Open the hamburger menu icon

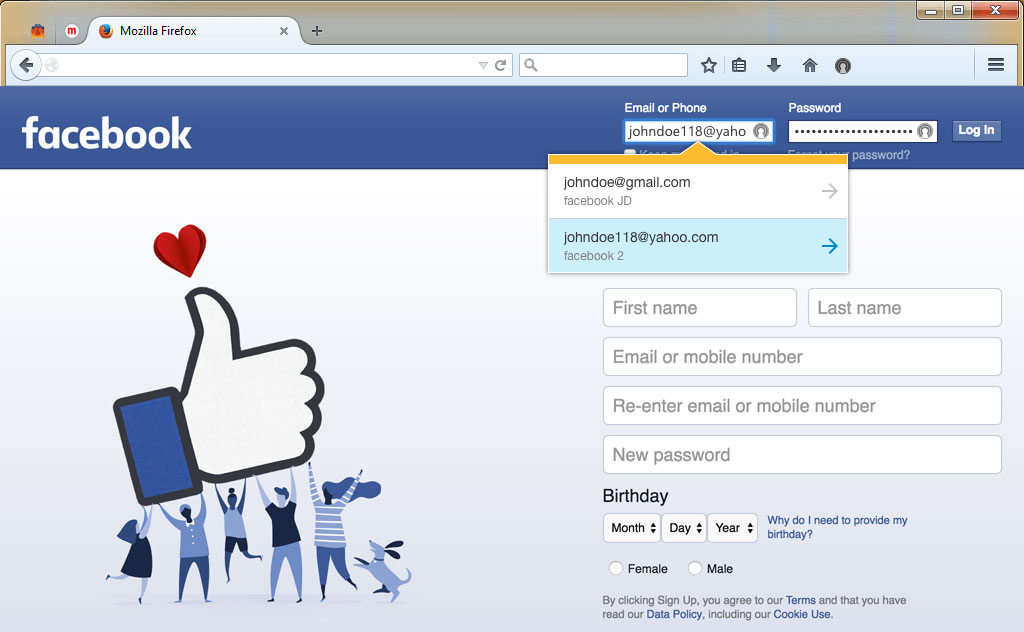[x=996, y=65]
